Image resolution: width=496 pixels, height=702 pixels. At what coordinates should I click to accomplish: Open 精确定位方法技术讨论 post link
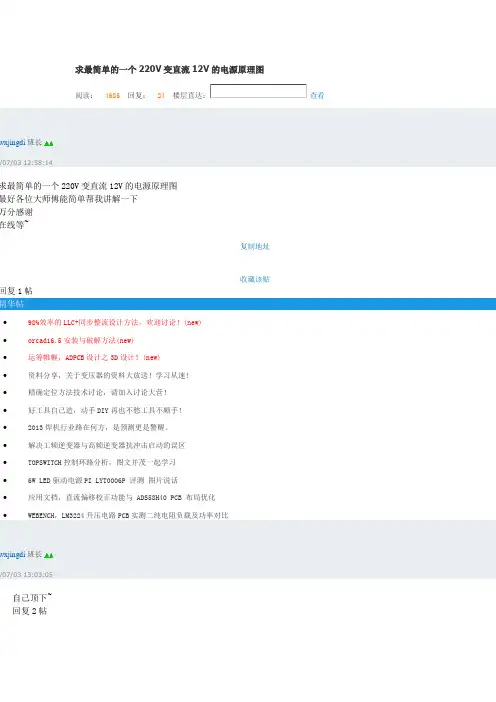(x=98, y=392)
